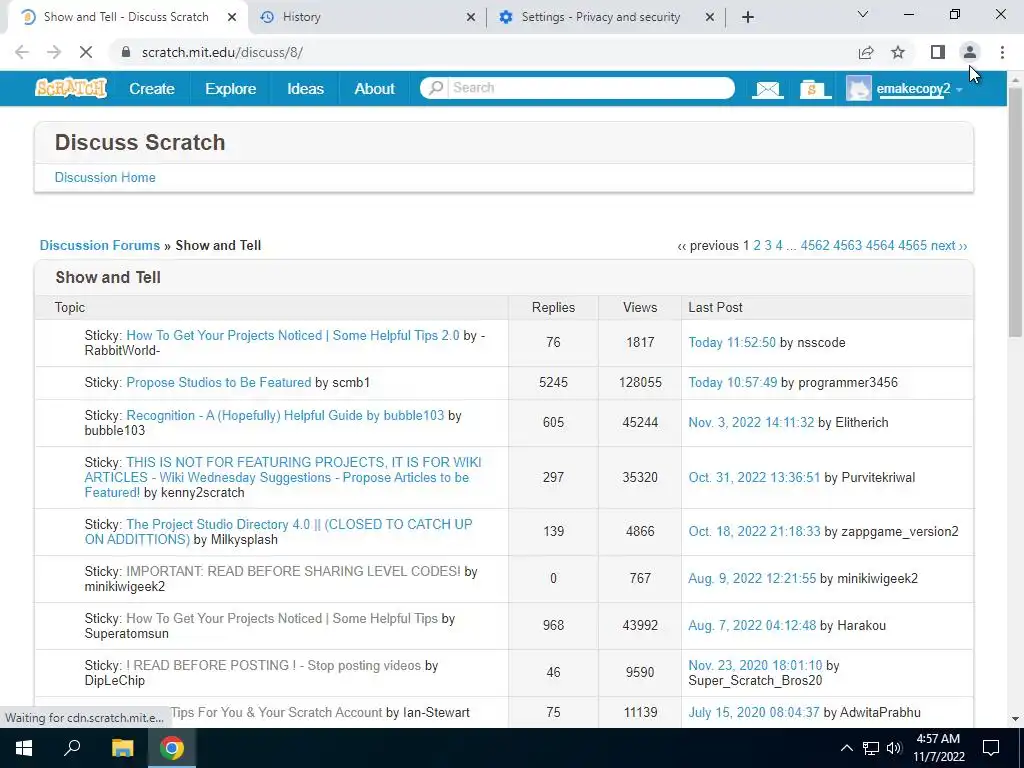Open the Chrome profile icon
The width and height of the screenshot is (1024, 768).
[x=970, y=52]
